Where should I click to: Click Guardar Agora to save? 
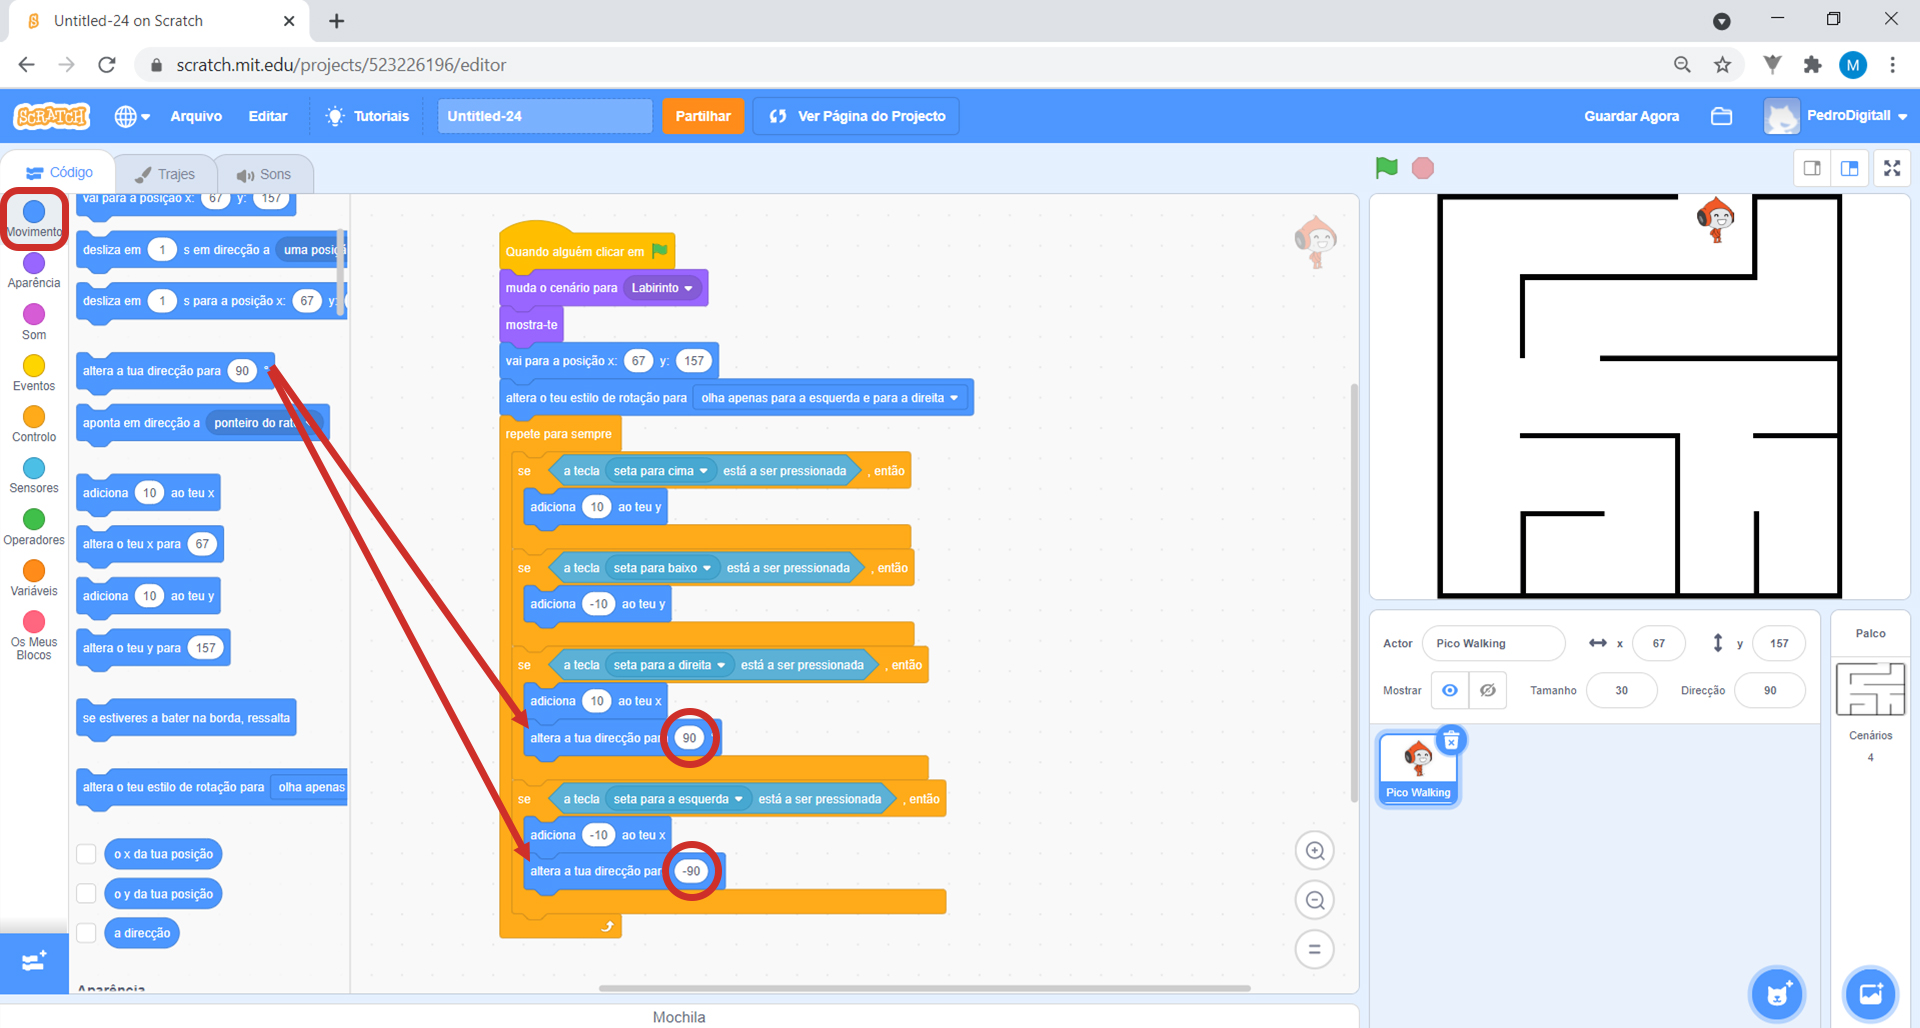point(1631,116)
